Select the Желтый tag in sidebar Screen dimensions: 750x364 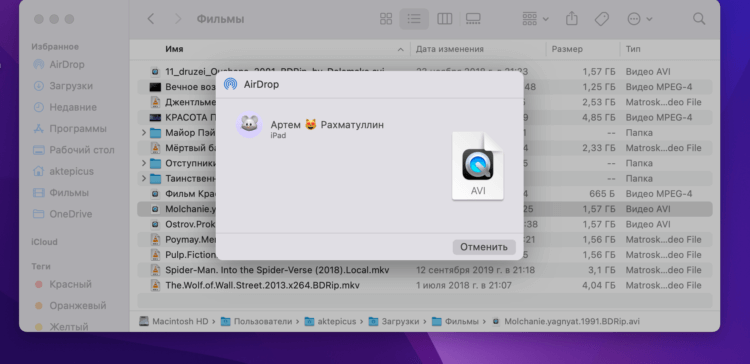pyautogui.click(x=61, y=327)
